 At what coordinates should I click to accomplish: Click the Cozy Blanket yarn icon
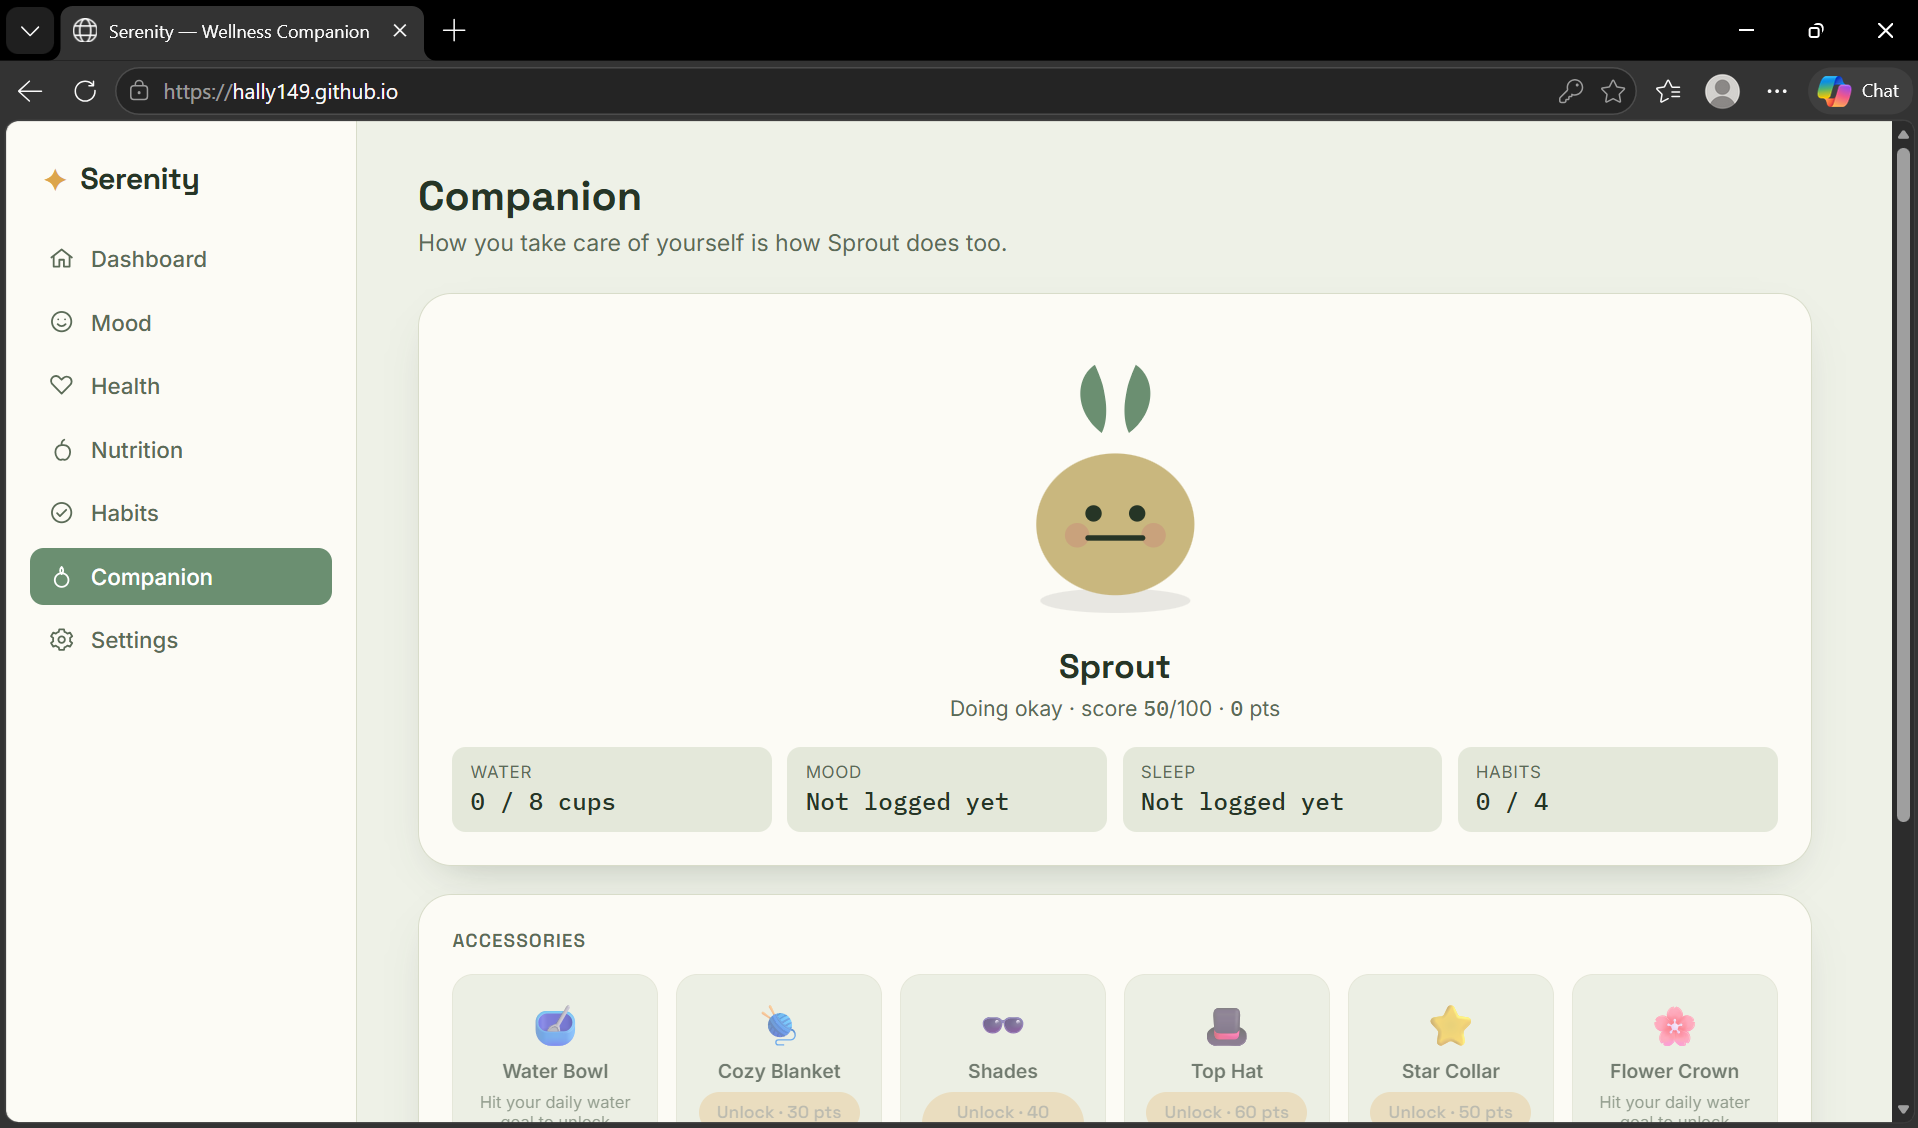779,1025
